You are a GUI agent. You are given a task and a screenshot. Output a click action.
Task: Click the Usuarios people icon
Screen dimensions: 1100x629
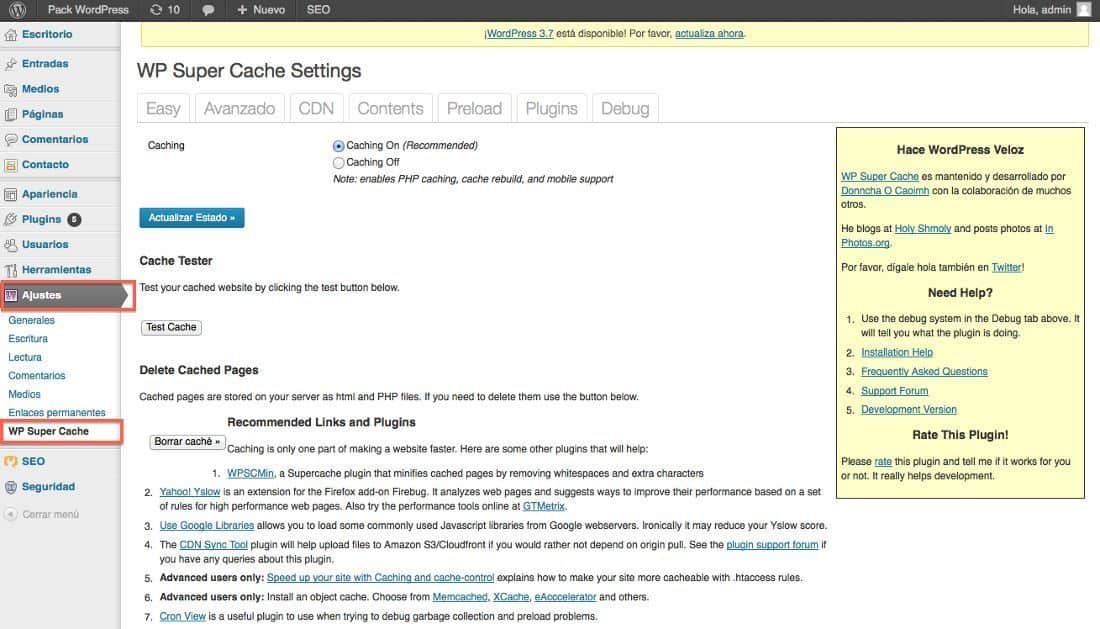(11, 245)
